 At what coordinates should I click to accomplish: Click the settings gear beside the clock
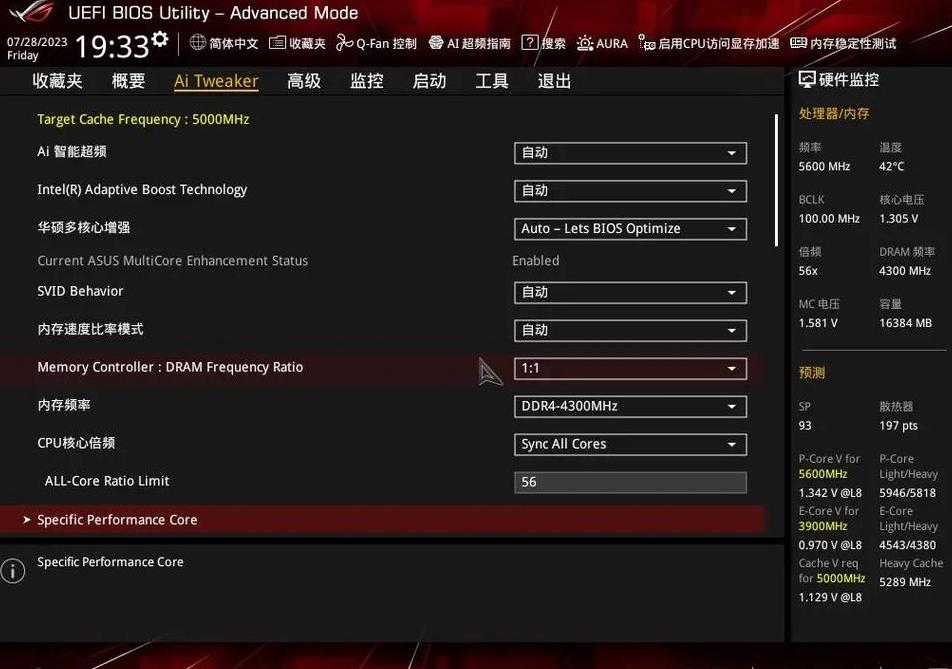coord(160,39)
